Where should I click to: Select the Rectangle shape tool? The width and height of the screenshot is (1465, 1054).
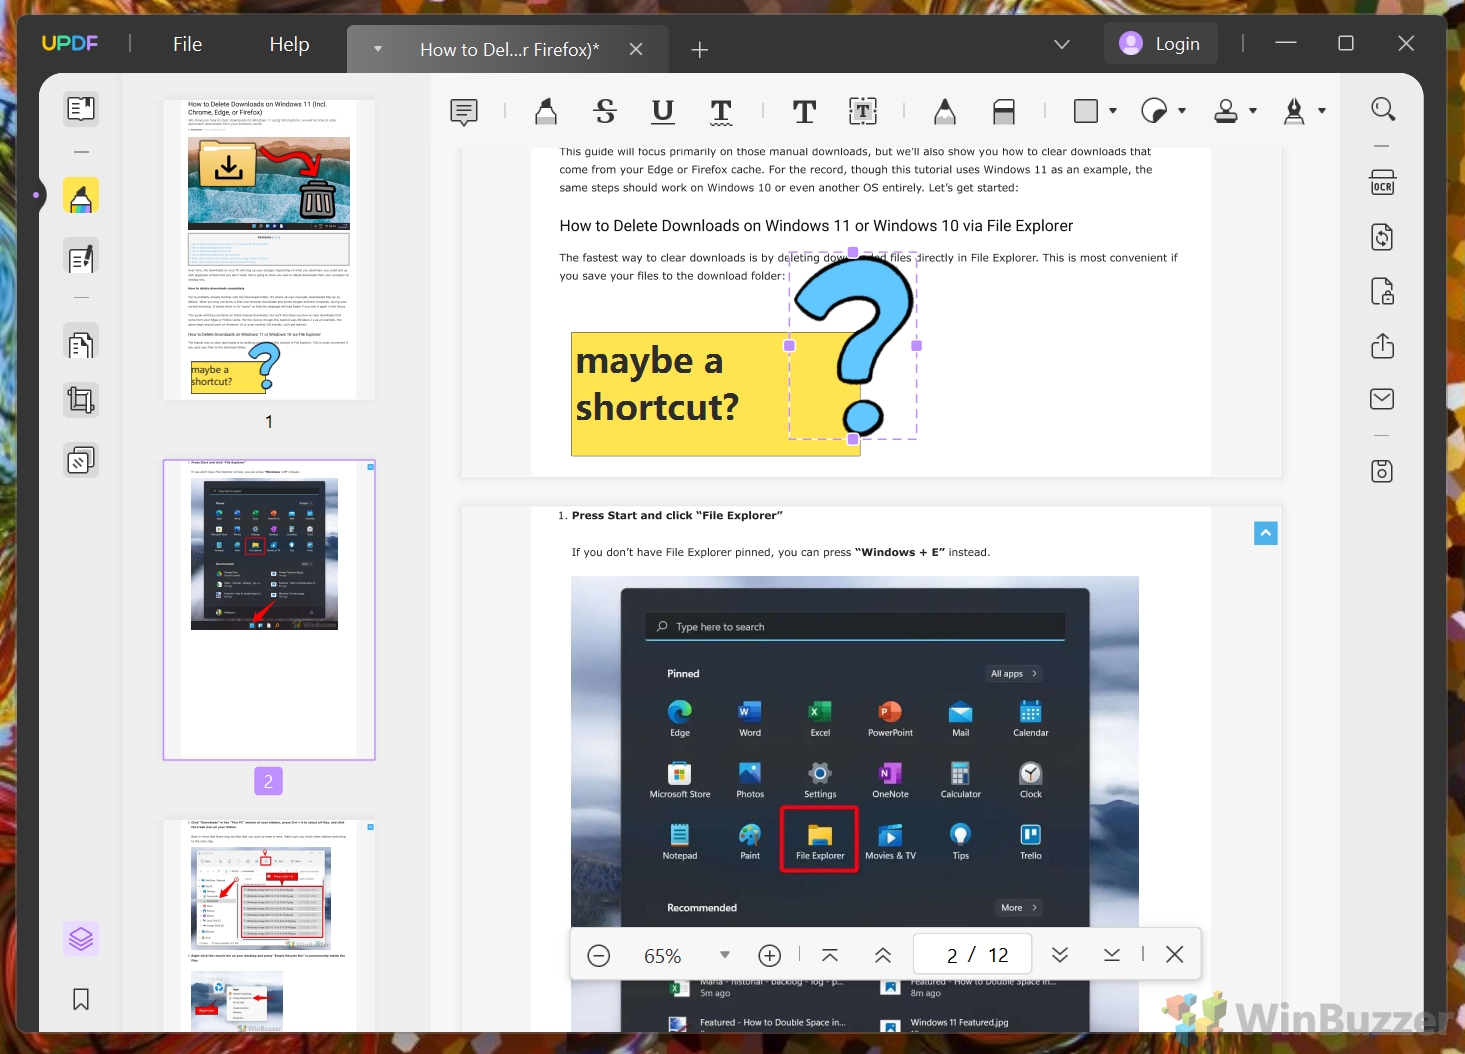click(1086, 111)
